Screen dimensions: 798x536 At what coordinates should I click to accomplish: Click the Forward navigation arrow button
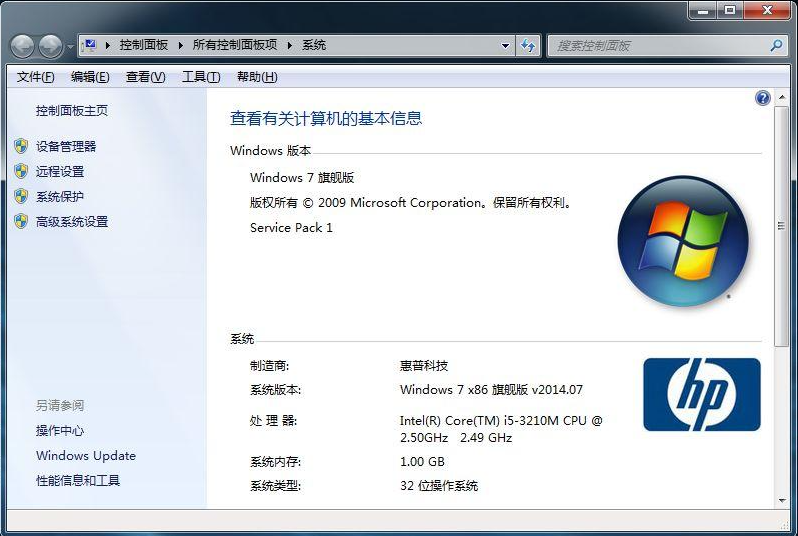coord(50,46)
